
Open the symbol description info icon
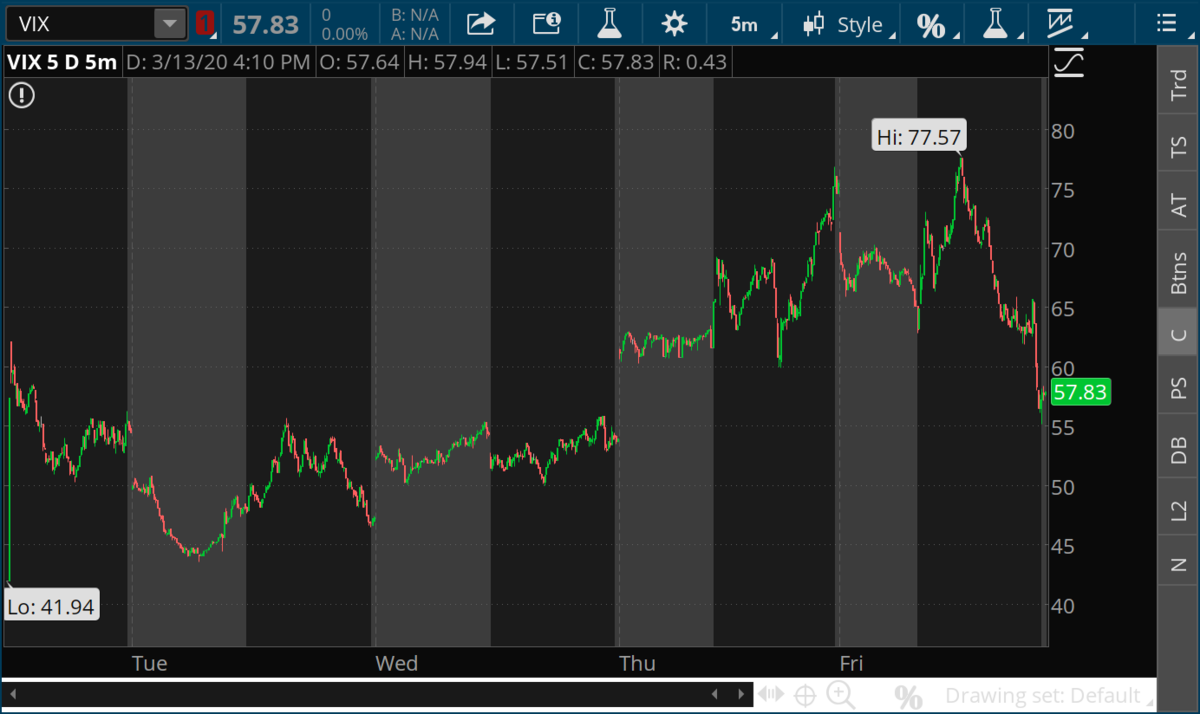click(547, 23)
